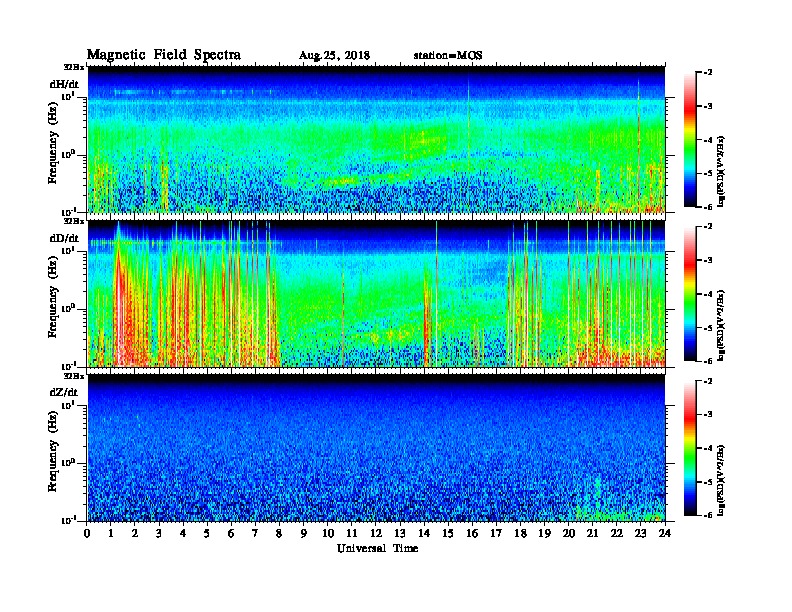Click hour tick '2' on the time axis
This screenshot has width=792, height=612.
(135, 533)
